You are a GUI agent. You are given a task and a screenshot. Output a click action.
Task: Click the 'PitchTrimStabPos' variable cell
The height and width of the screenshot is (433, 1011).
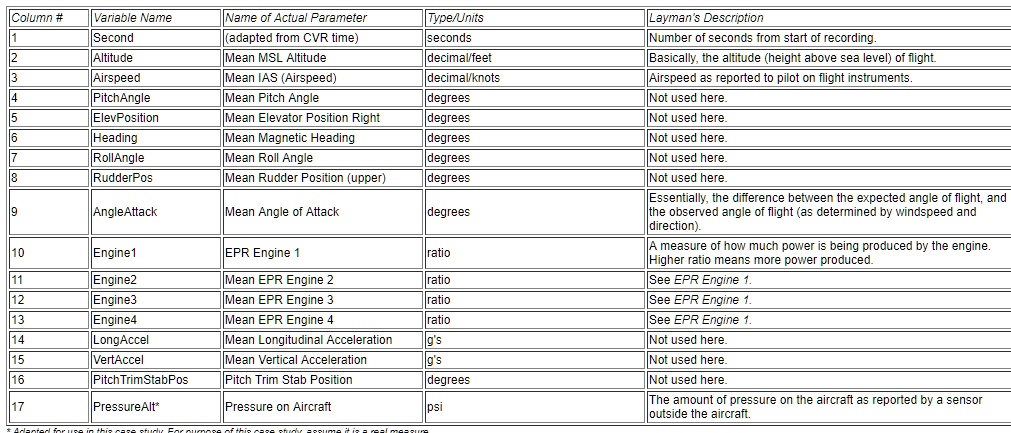156,380
